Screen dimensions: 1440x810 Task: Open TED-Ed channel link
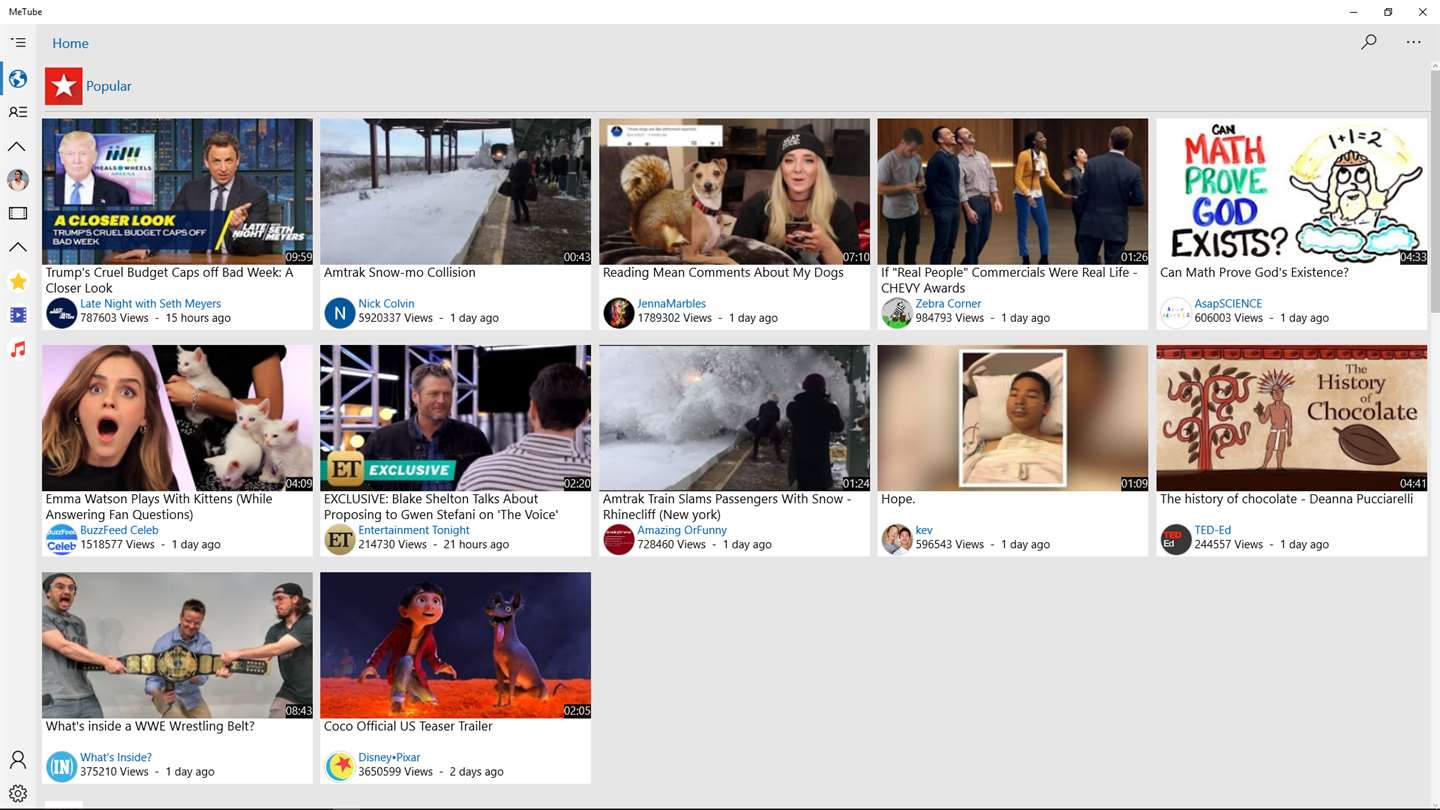pos(1212,530)
